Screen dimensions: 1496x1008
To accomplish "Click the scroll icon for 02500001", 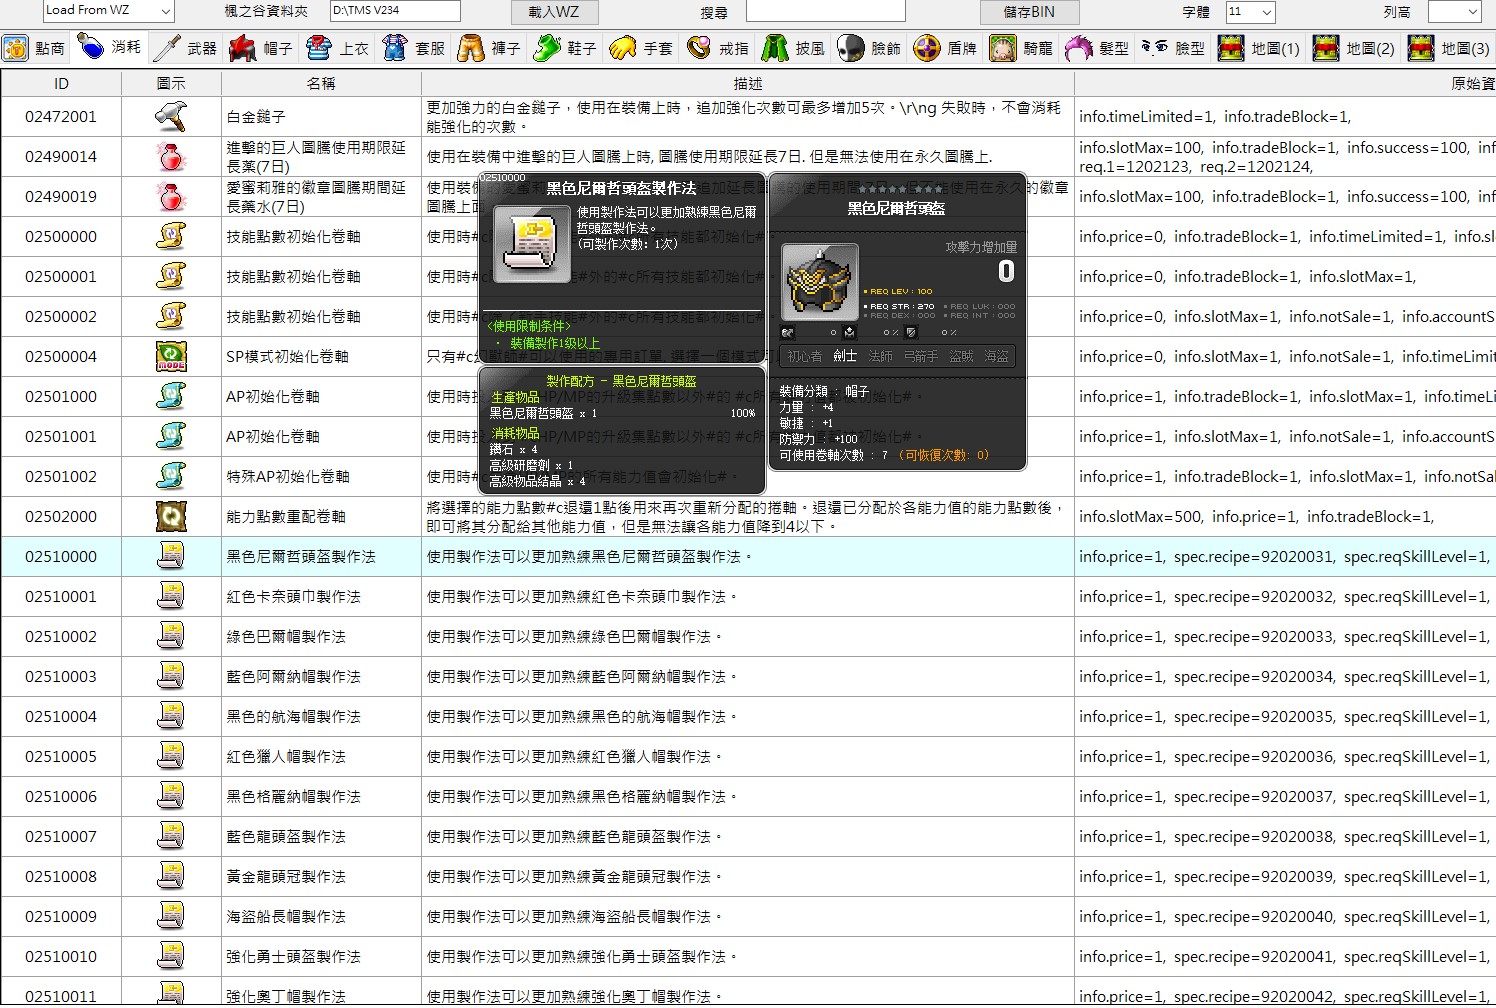I will [171, 277].
